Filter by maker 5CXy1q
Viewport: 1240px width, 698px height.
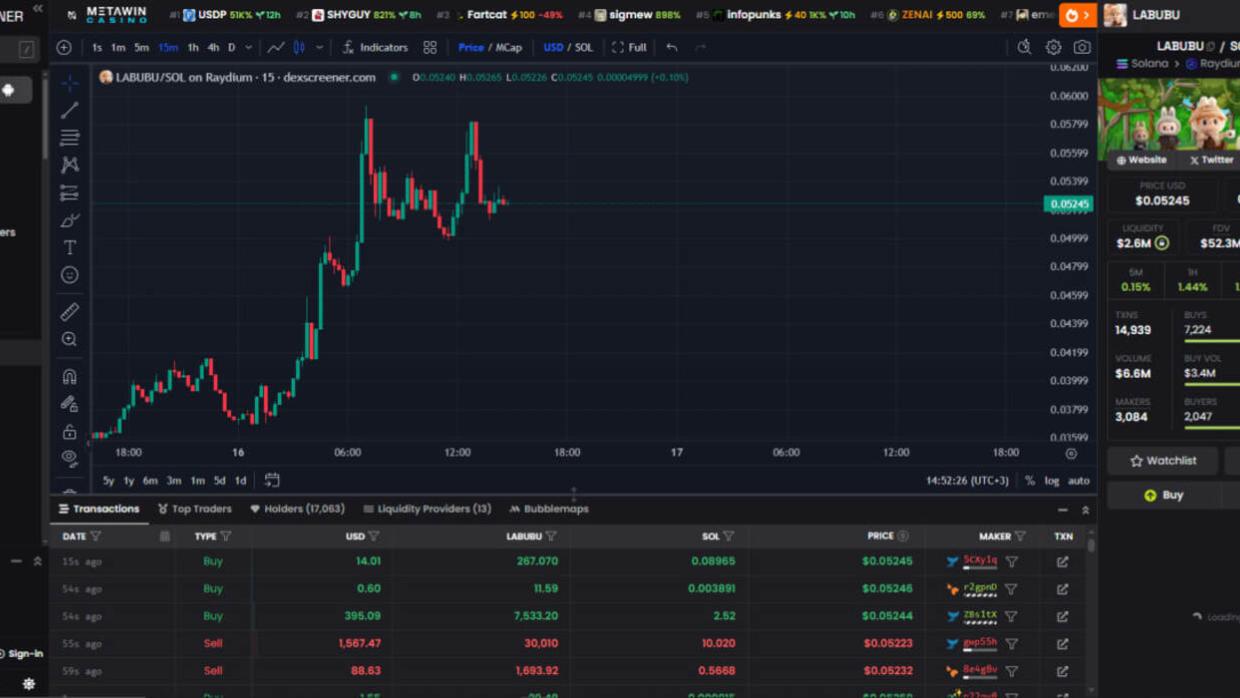click(x=1011, y=562)
